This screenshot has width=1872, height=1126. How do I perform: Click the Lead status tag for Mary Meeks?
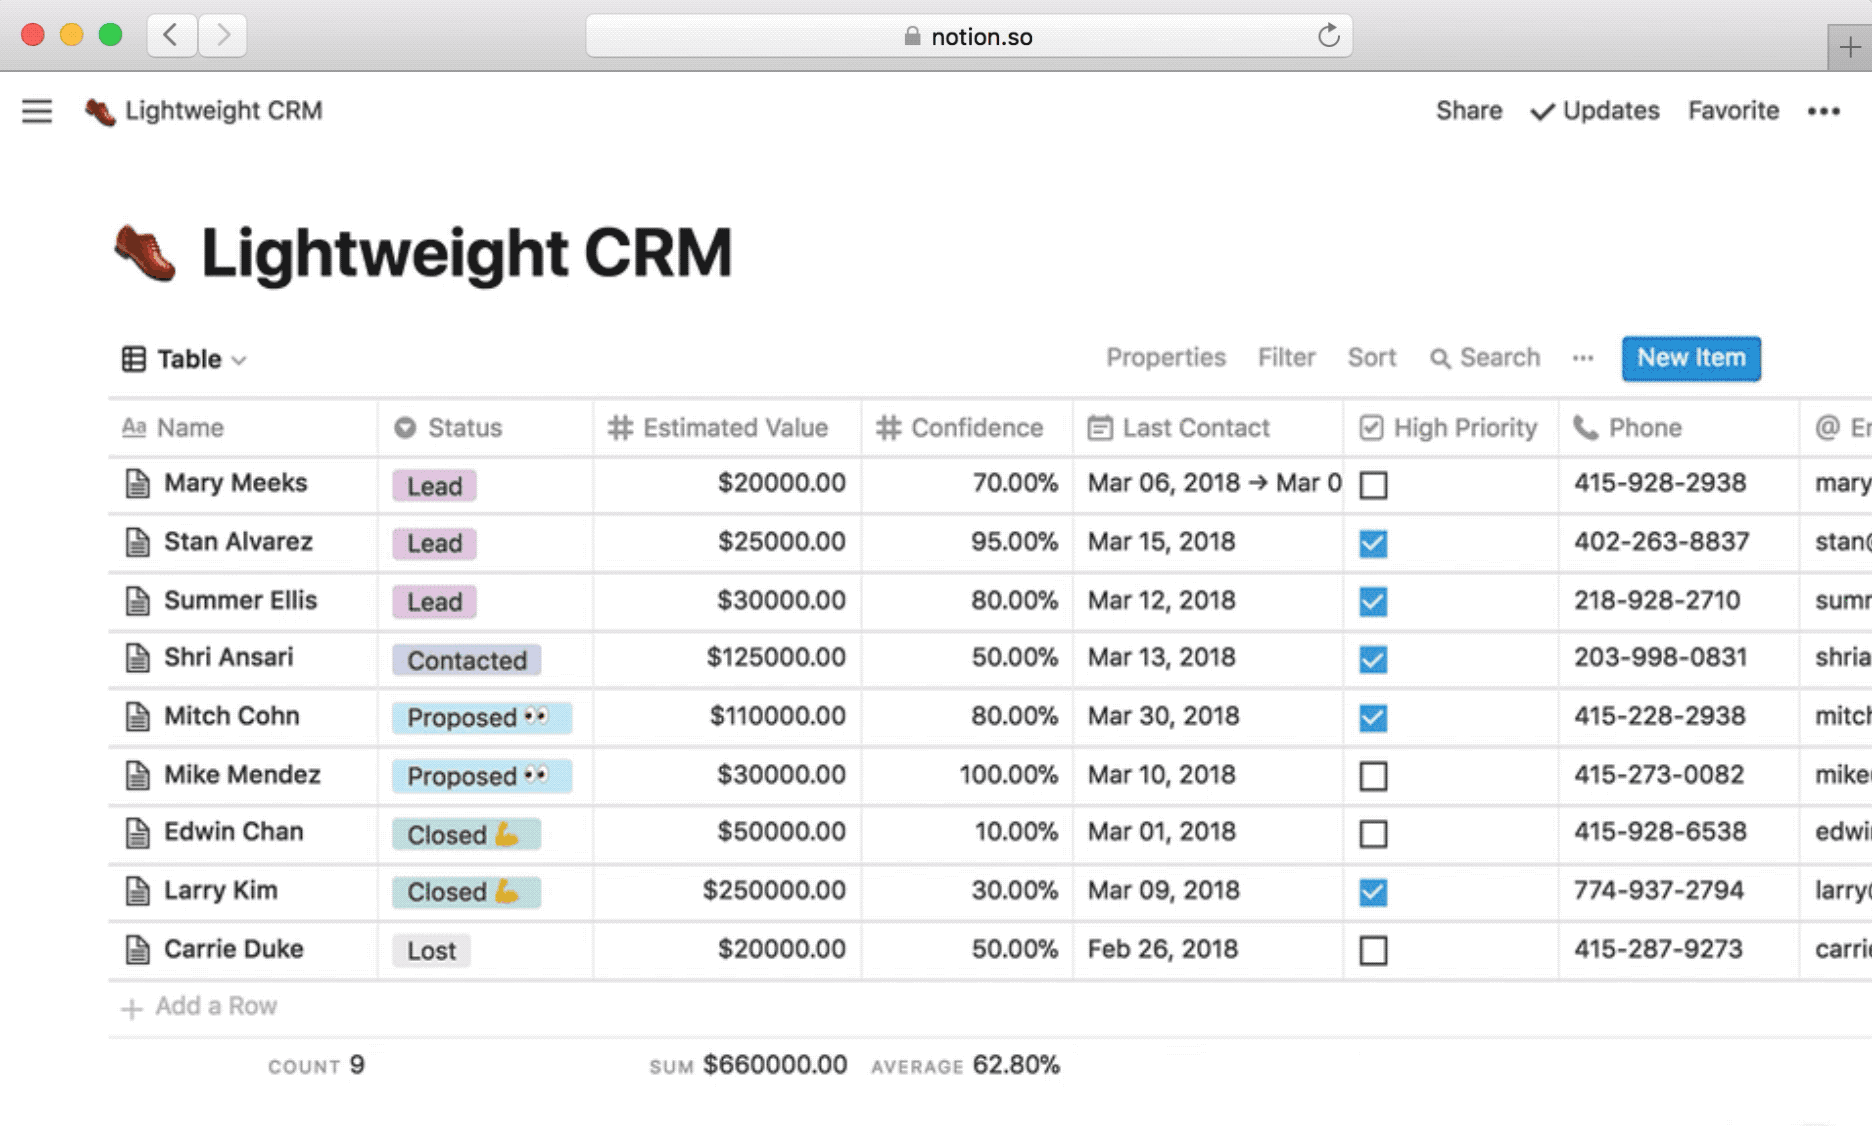434,486
